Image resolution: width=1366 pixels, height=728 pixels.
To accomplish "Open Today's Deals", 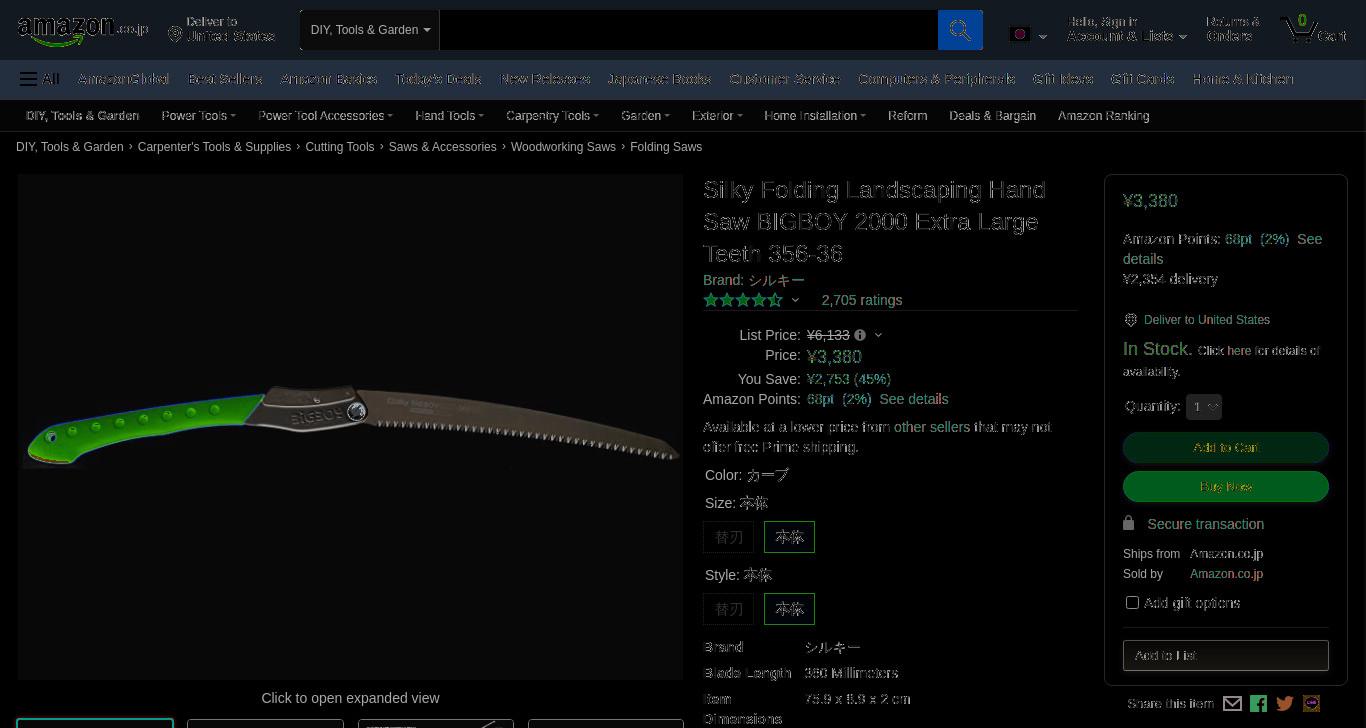I will click(438, 79).
